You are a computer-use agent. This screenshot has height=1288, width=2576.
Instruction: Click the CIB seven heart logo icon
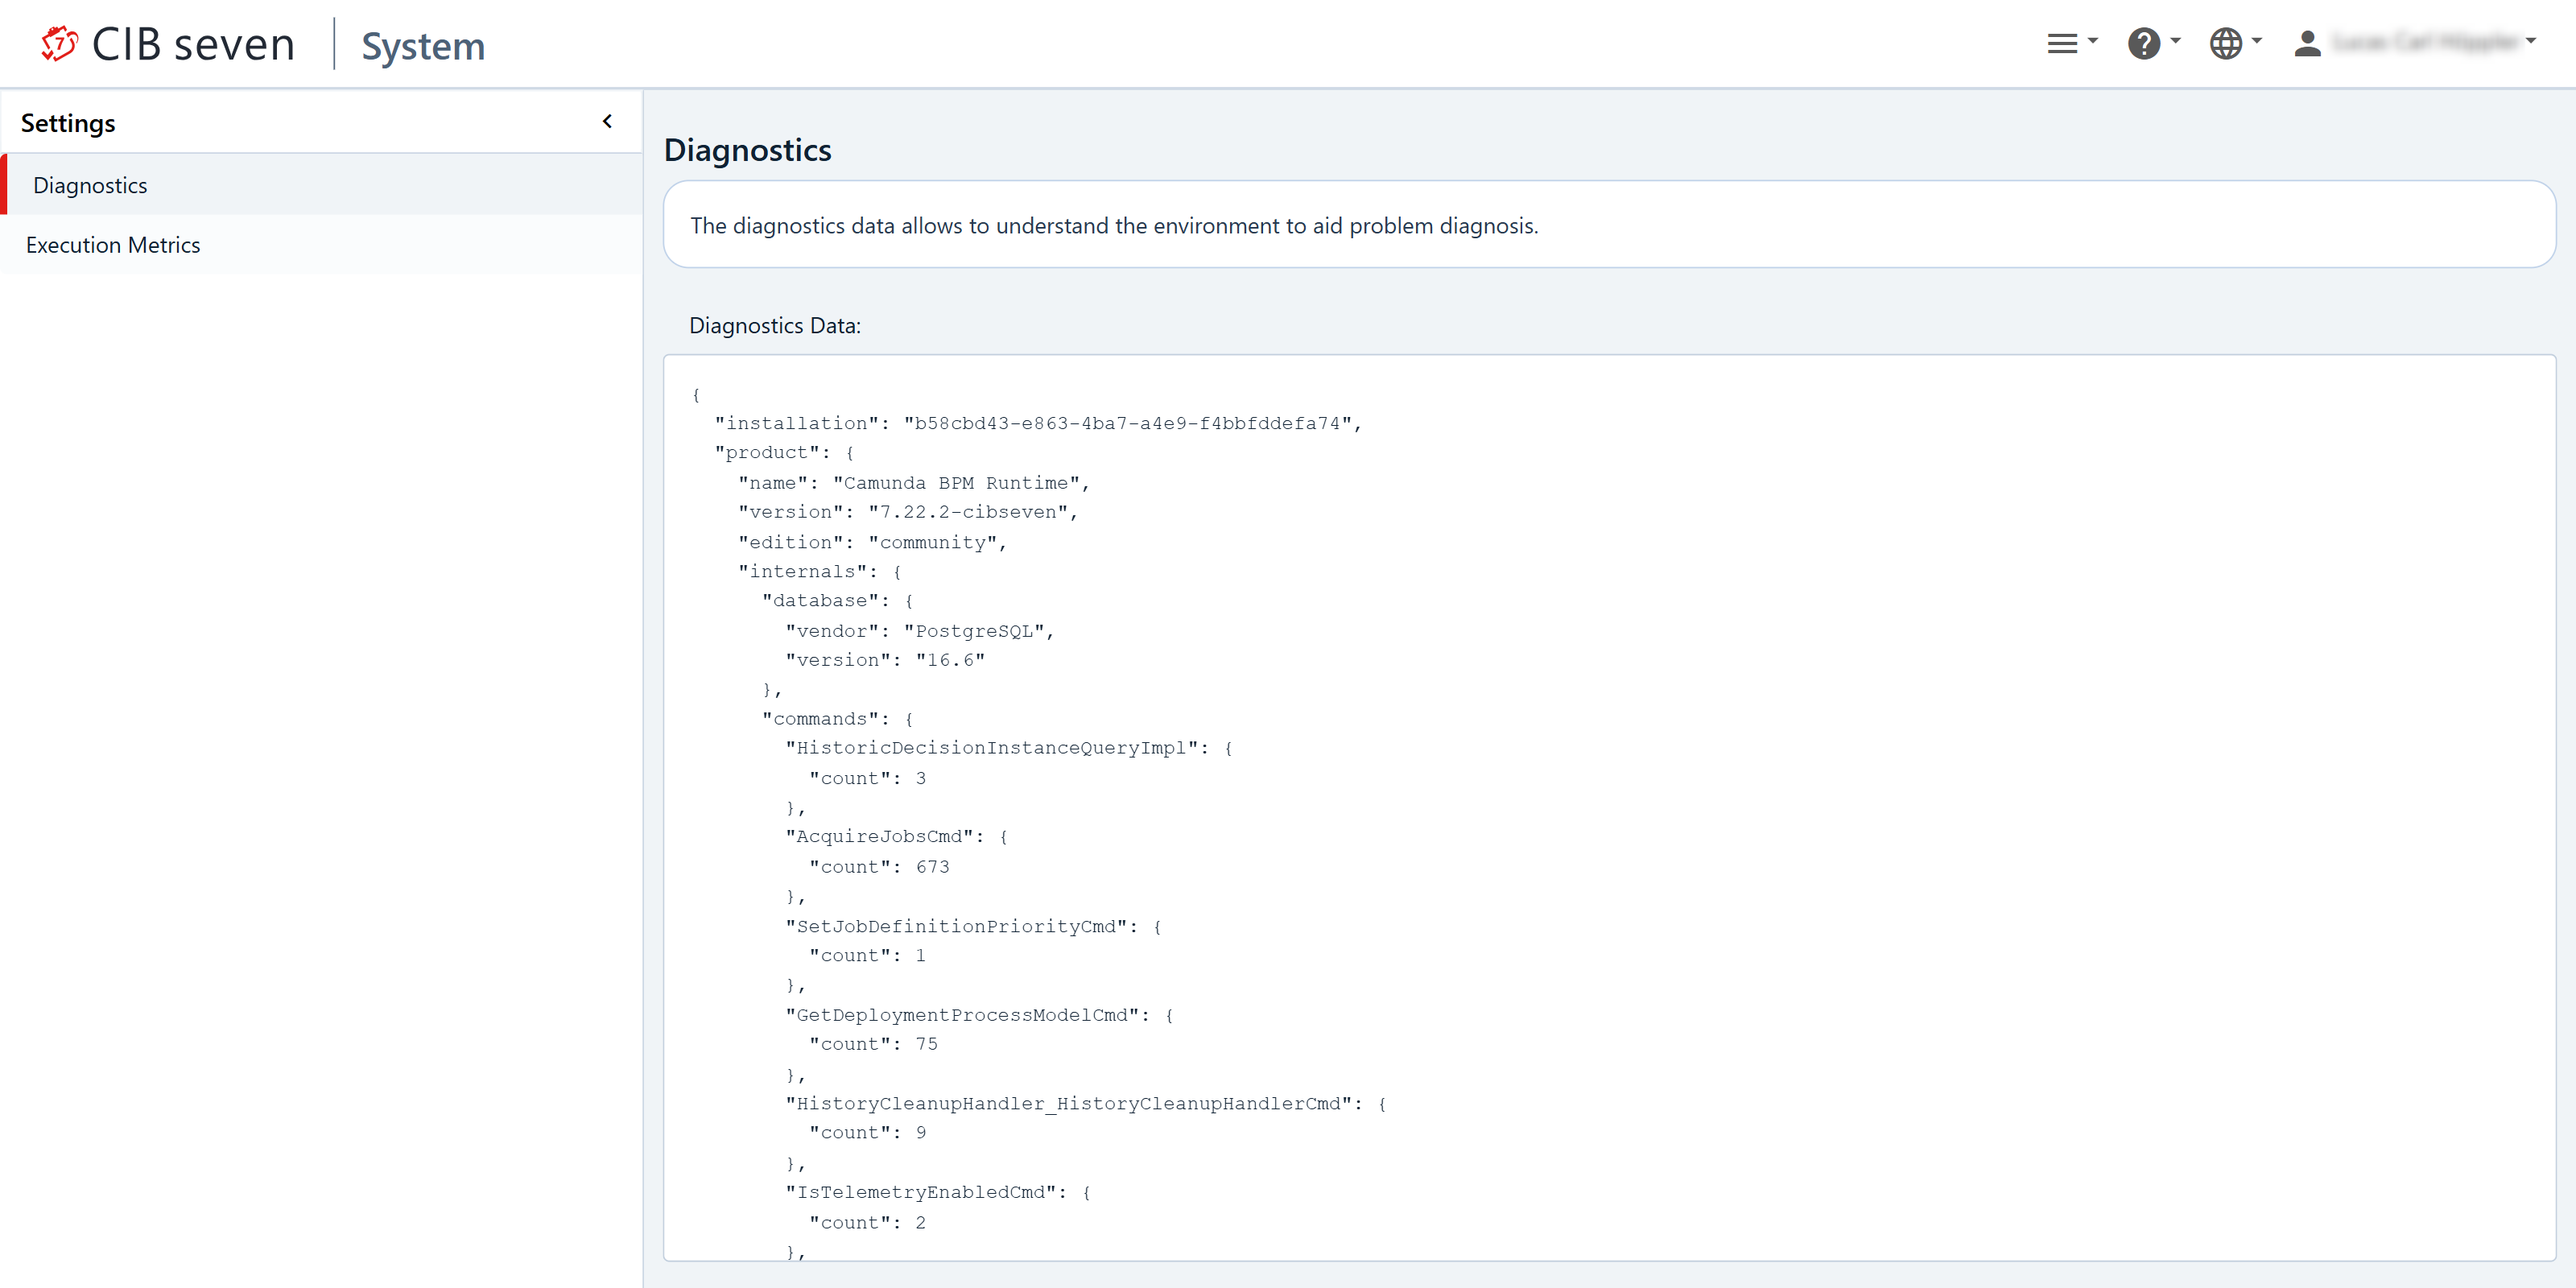pos(59,44)
